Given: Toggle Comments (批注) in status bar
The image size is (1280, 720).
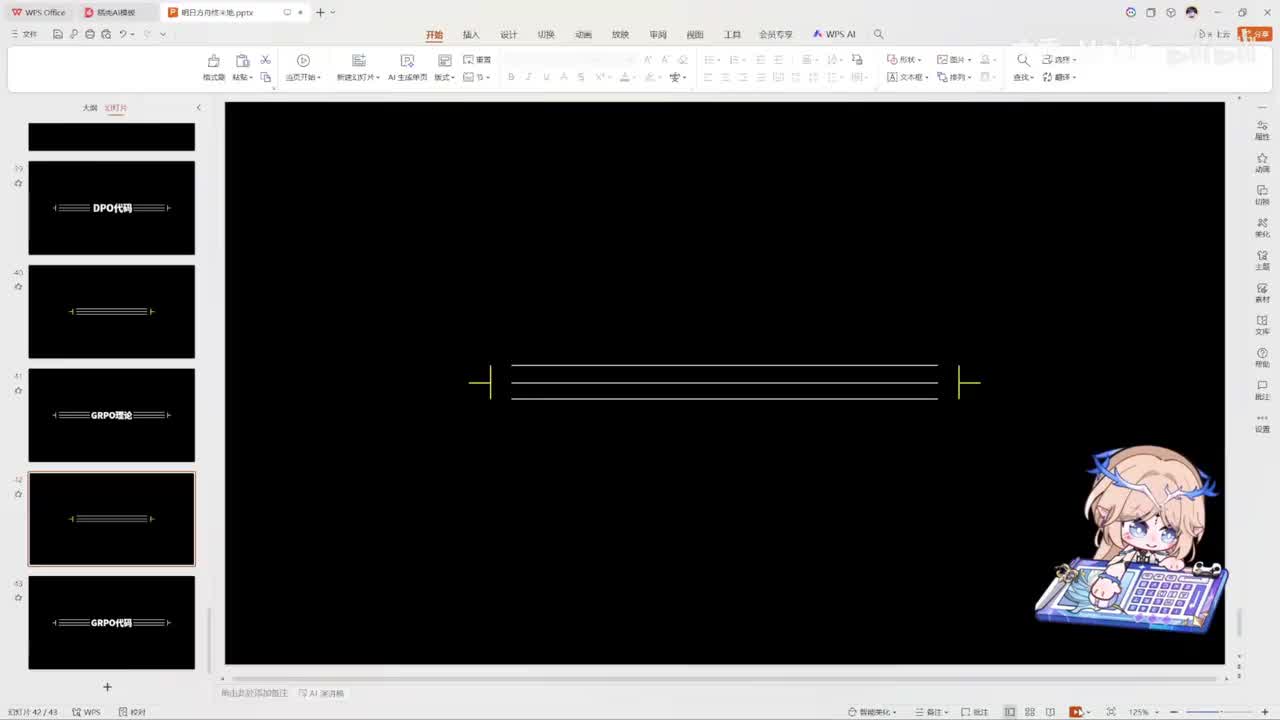Looking at the screenshot, I should (975, 712).
